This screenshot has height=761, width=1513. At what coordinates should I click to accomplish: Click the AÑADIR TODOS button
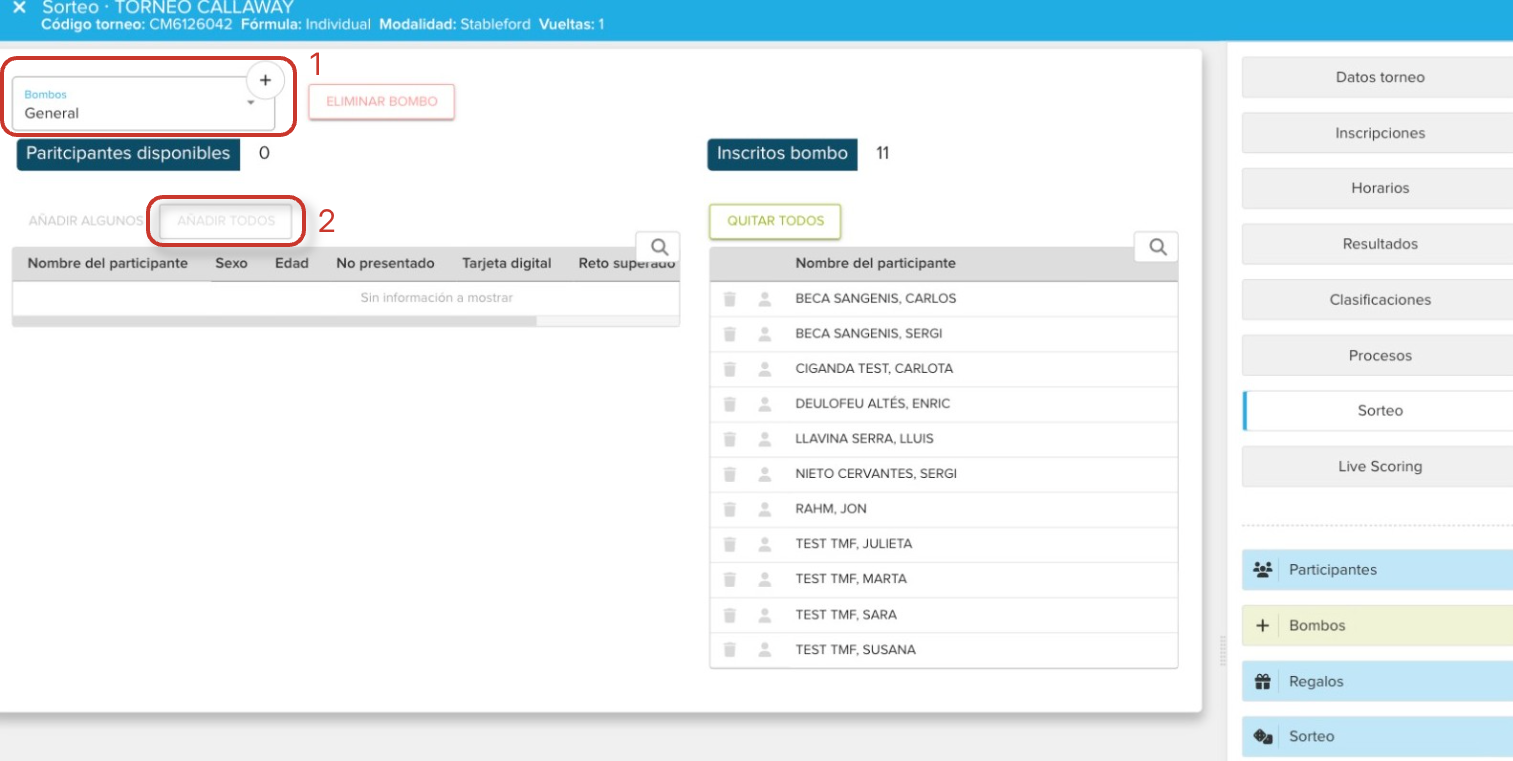(x=226, y=221)
